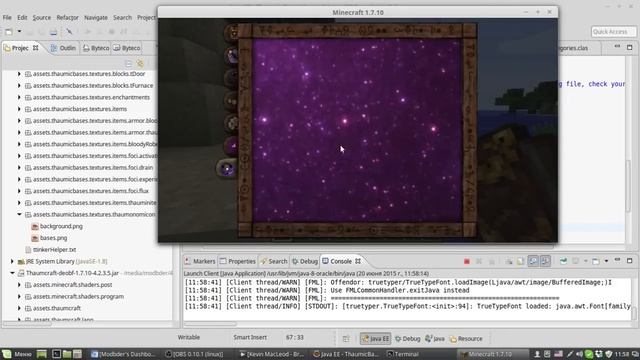Expand assets.thaumicbases.textures.blocks.tFurnace package
Screen dimensions: 640x360
coord(19,85)
